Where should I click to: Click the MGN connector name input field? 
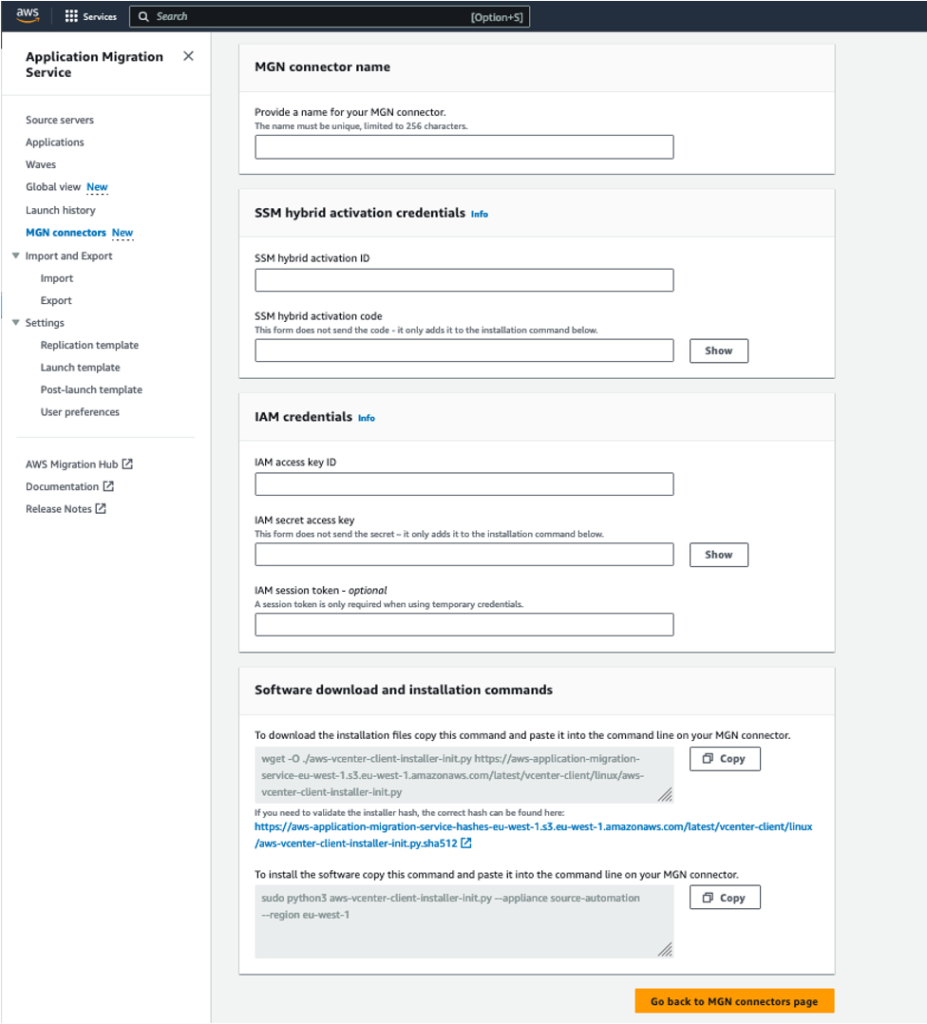point(463,146)
